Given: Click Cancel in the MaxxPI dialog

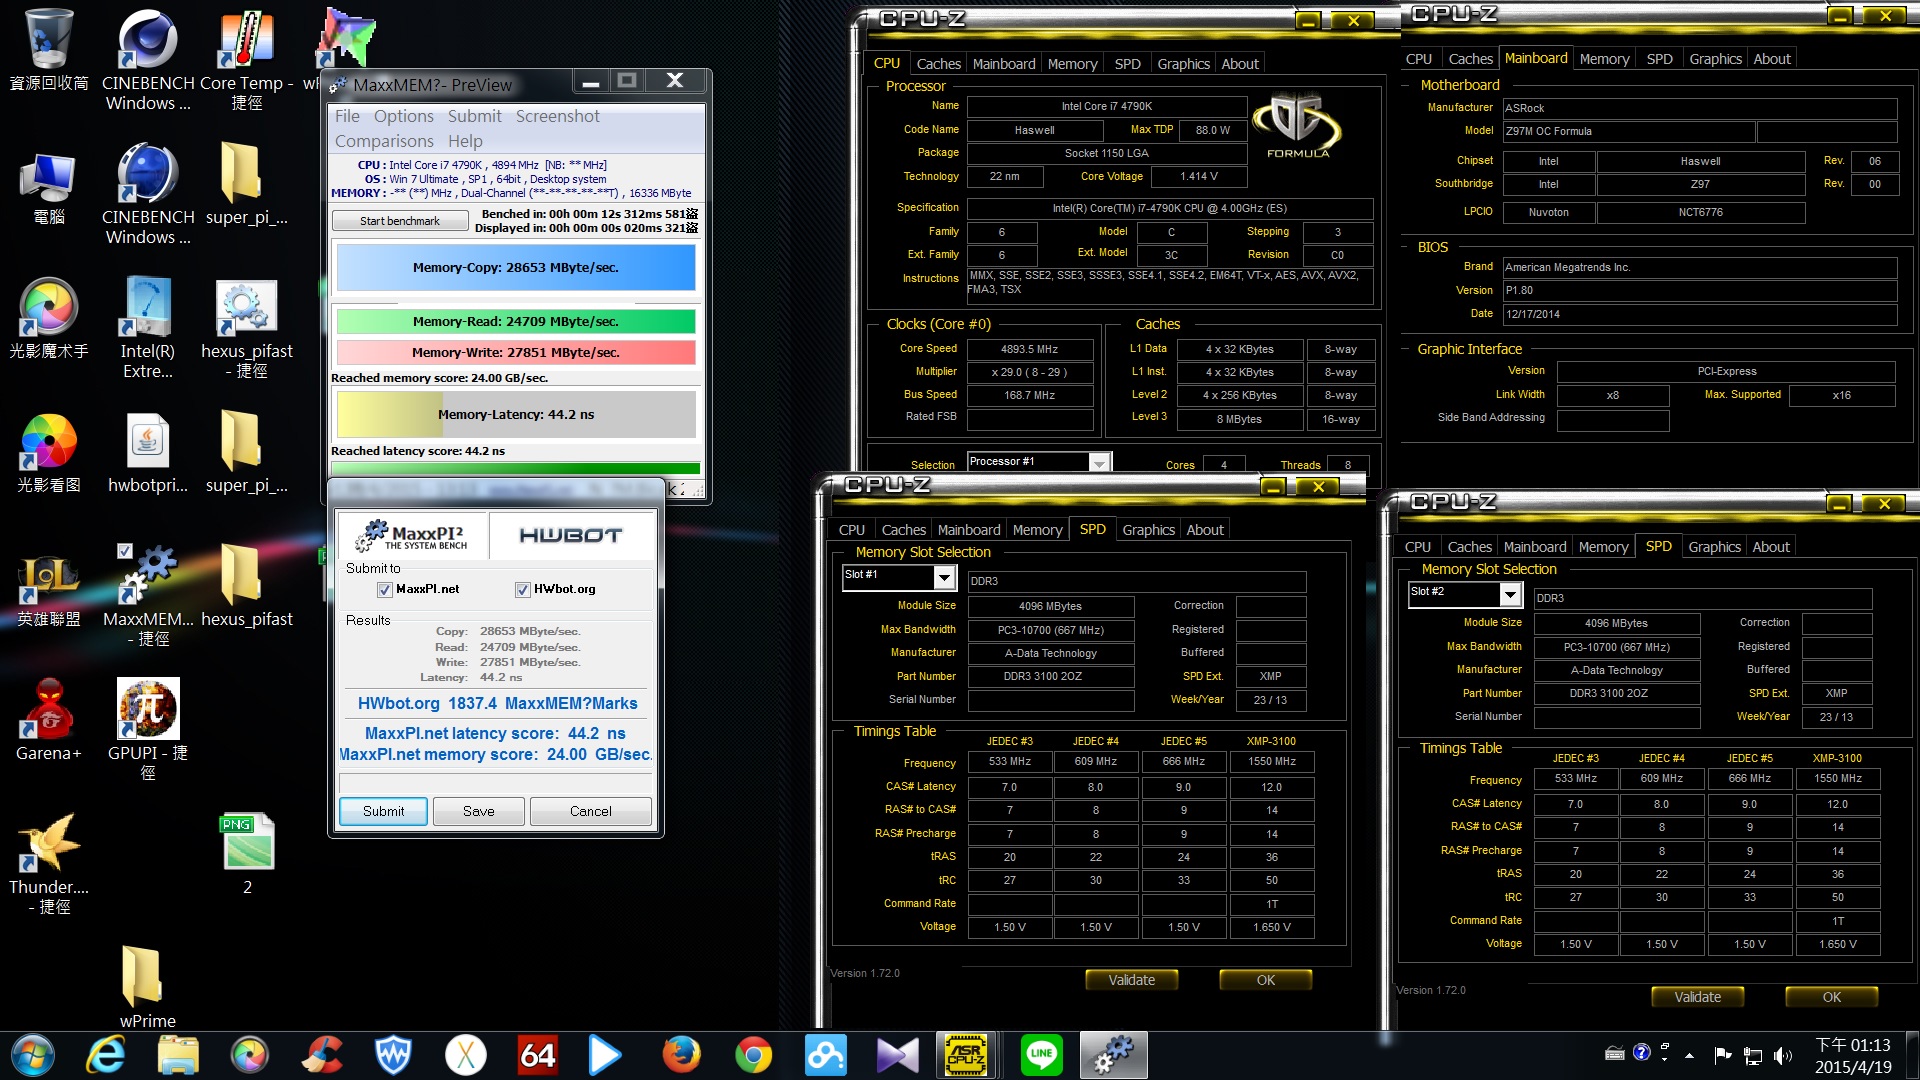Looking at the screenshot, I should click(x=590, y=811).
